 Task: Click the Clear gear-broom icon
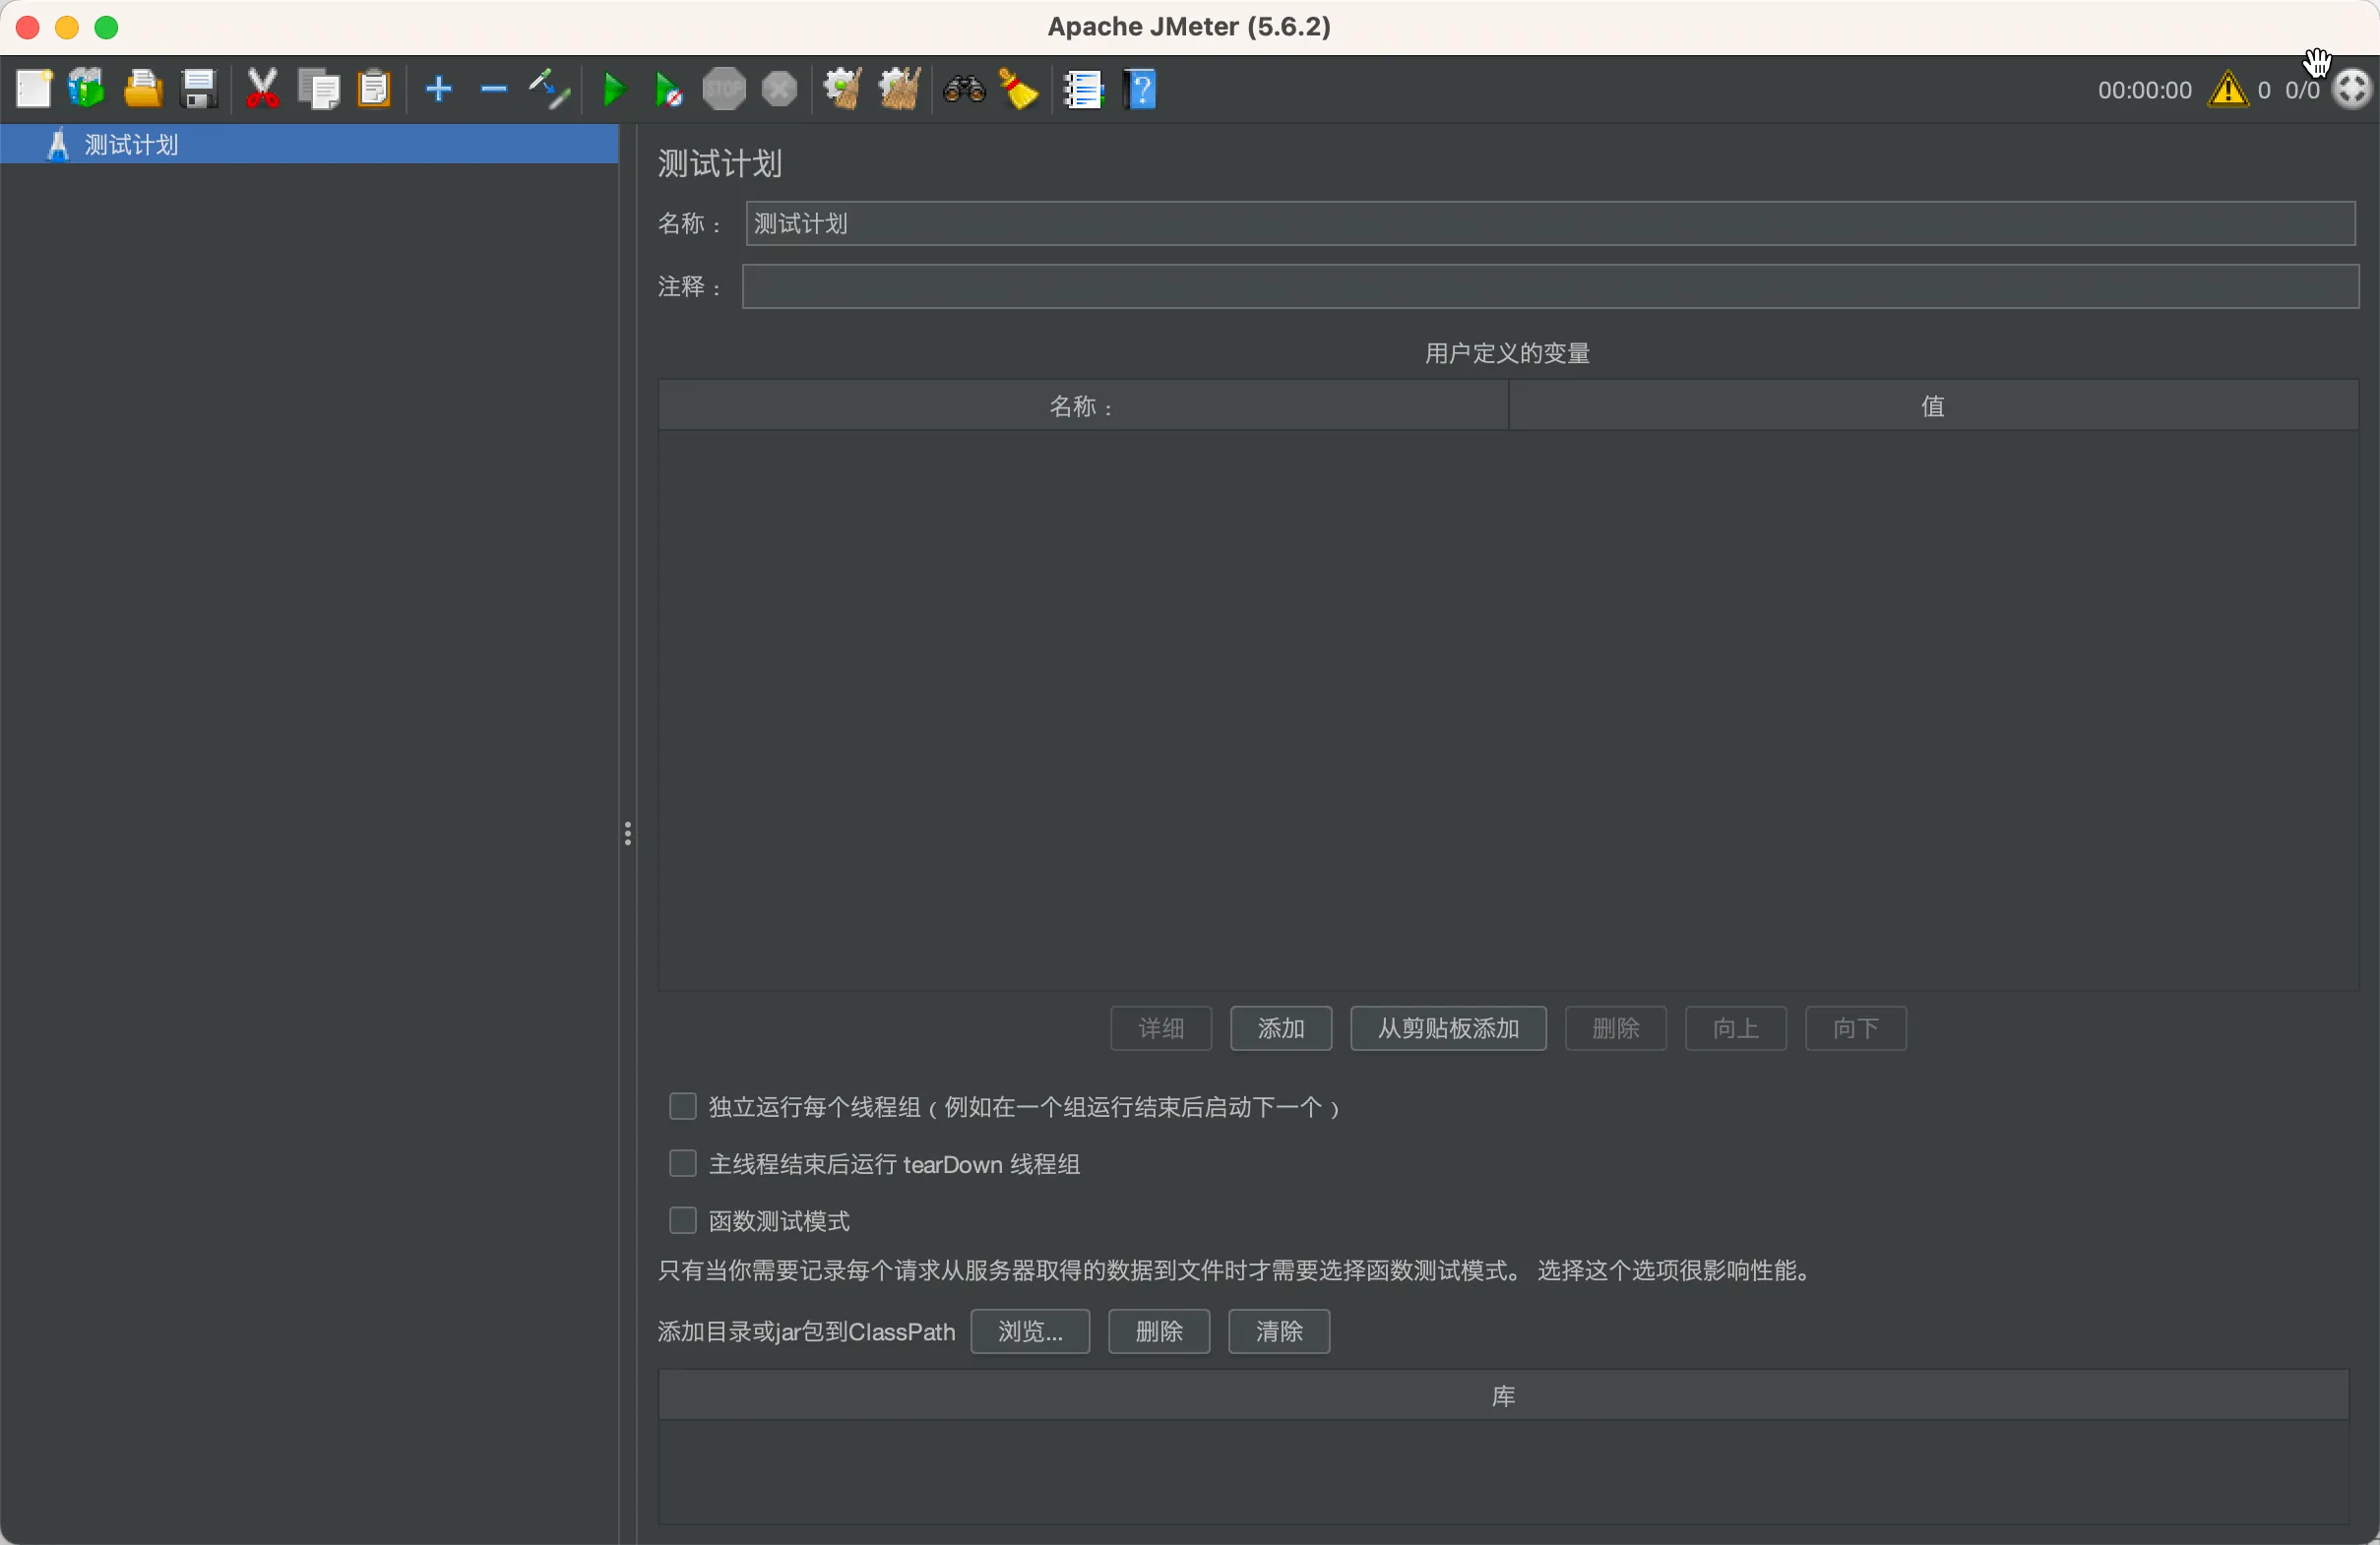(842, 89)
